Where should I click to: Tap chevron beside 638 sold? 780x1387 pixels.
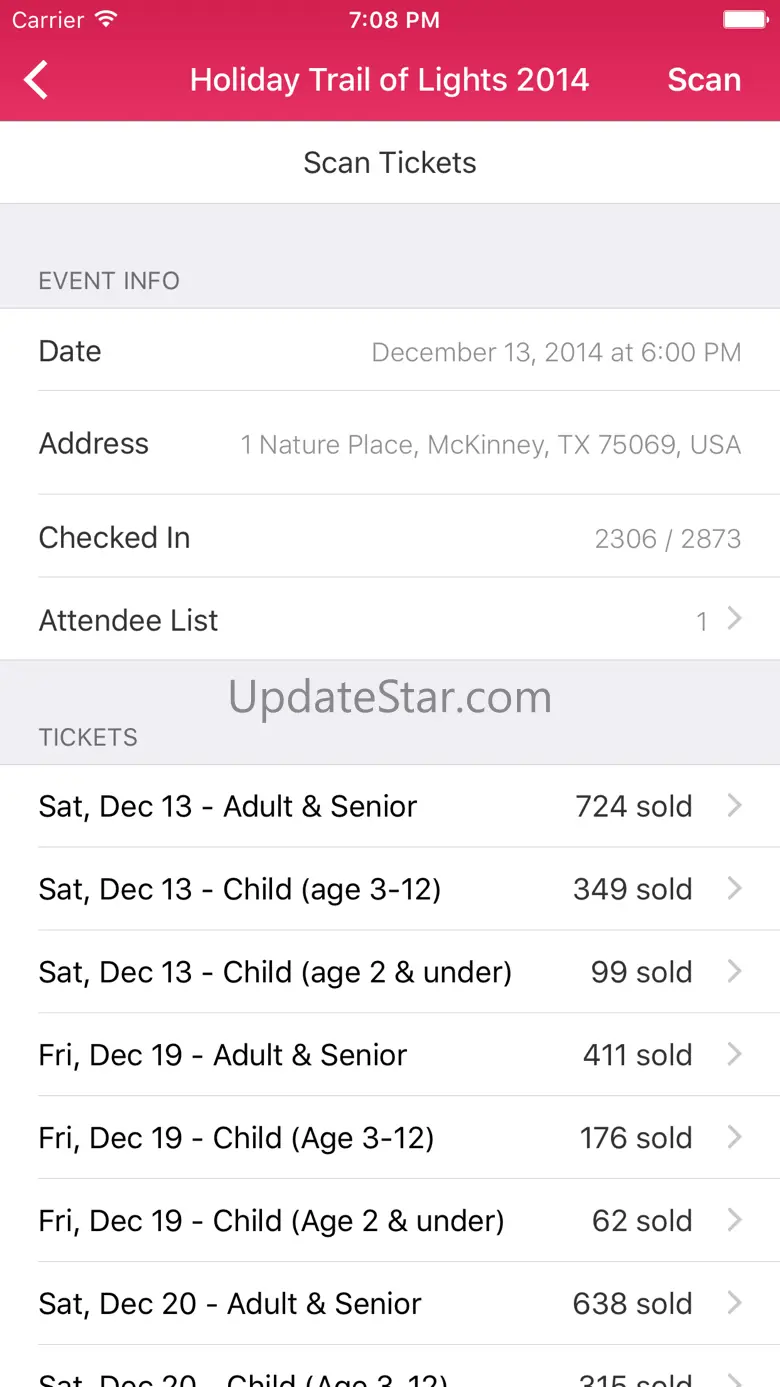coord(734,1303)
